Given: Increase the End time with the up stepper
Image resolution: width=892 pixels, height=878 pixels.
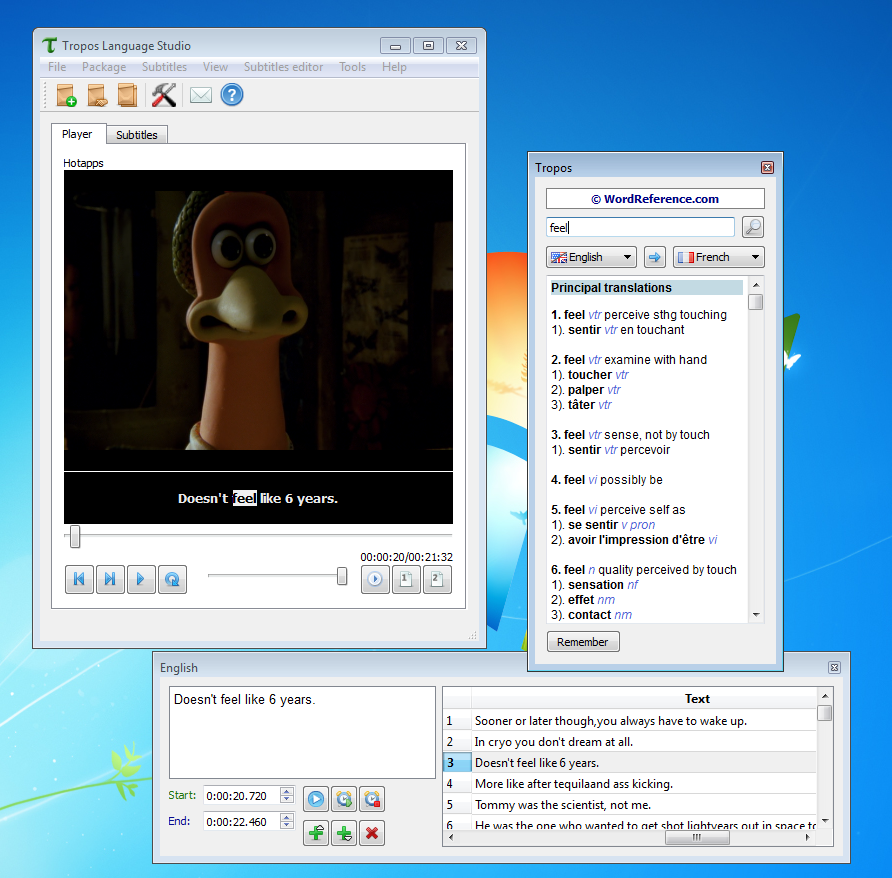Looking at the screenshot, I should click(x=287, y=817).
